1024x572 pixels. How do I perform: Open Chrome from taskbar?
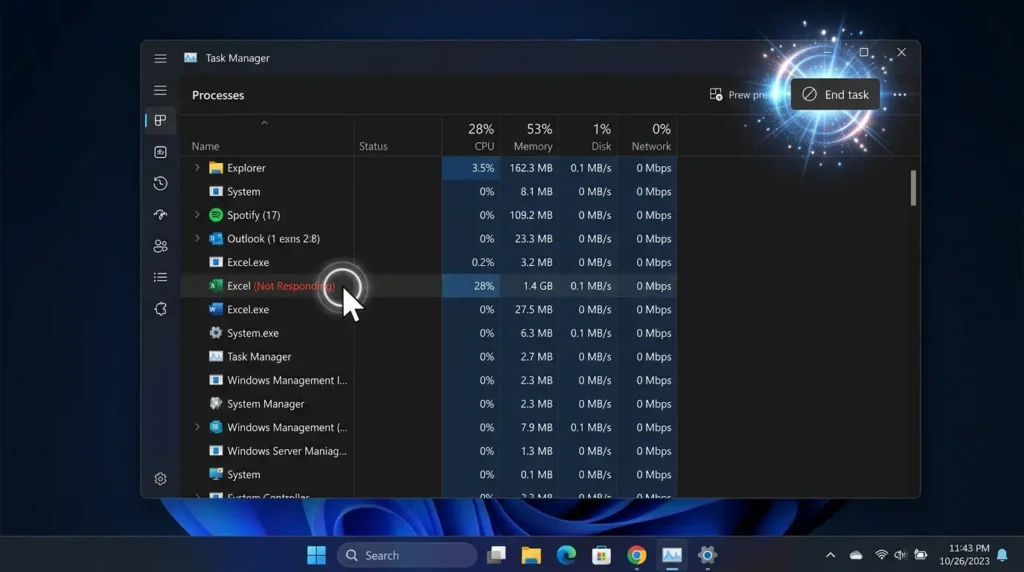[x=637, y=555]
